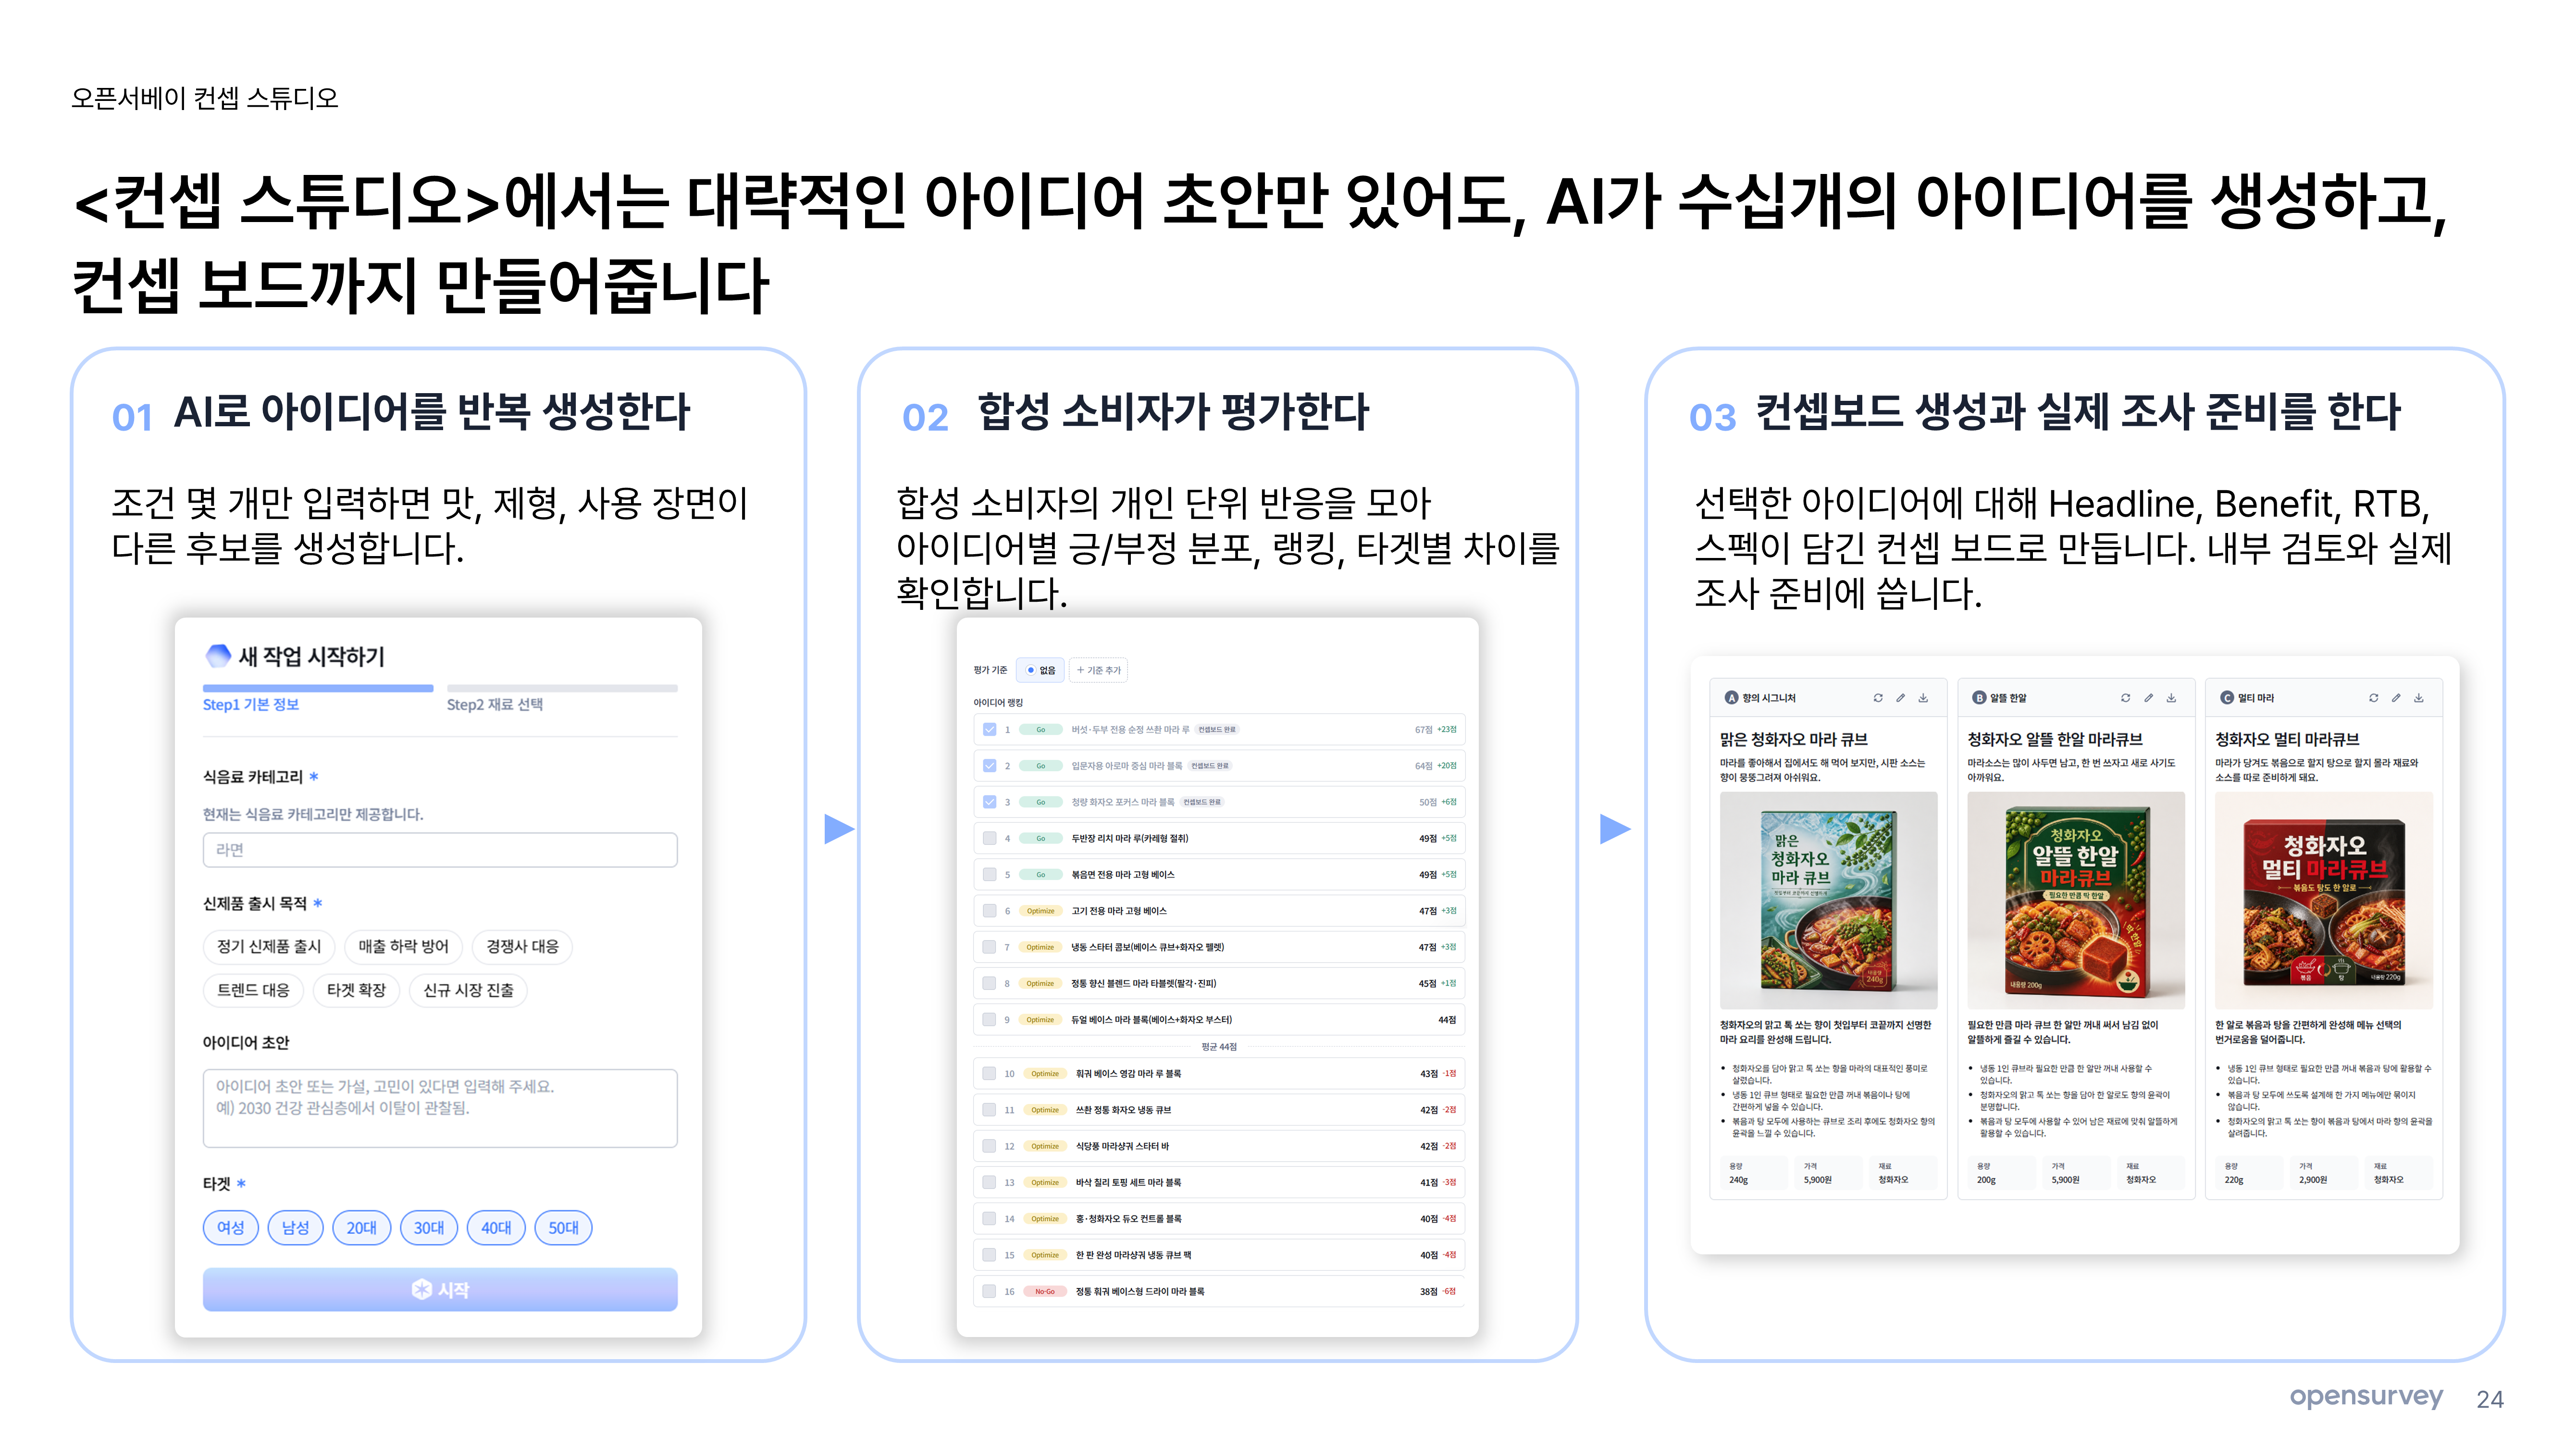Check idea 5 볶음면 전용 마라 고형 베이스
Viewport: 2576px width, 1449px height.
(989, 875)
